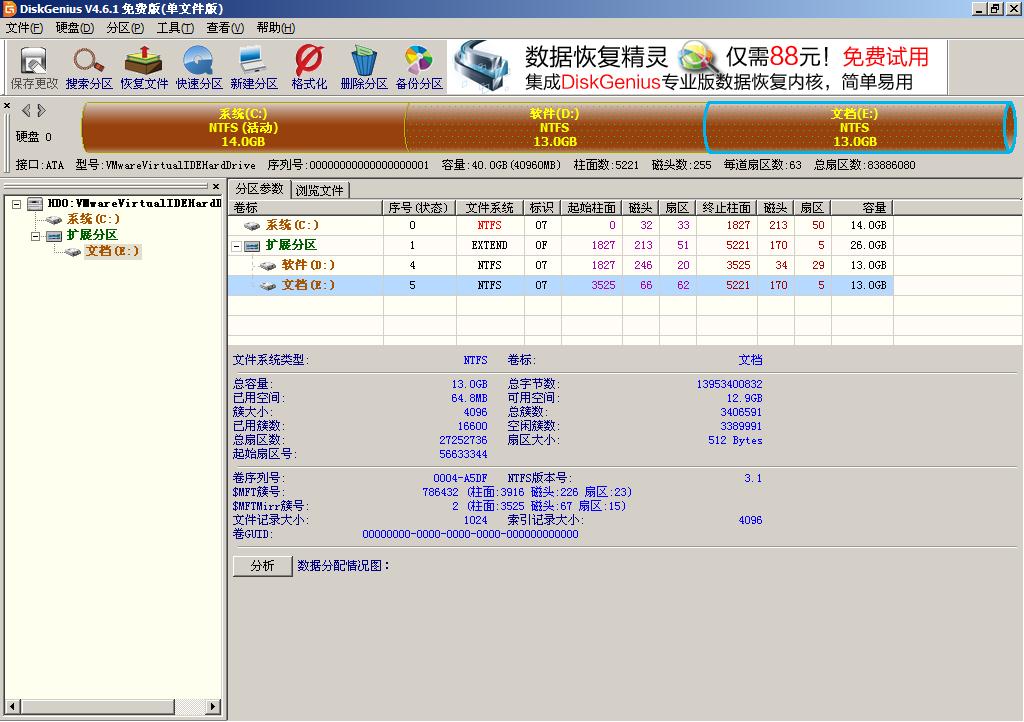Click the volume serial 0004-A5DF value

point(460,479)
